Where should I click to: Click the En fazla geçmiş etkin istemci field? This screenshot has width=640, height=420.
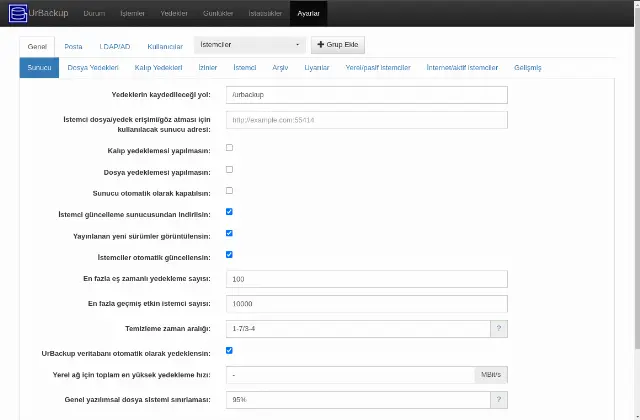pyautogui.click(x=367, y=304)
